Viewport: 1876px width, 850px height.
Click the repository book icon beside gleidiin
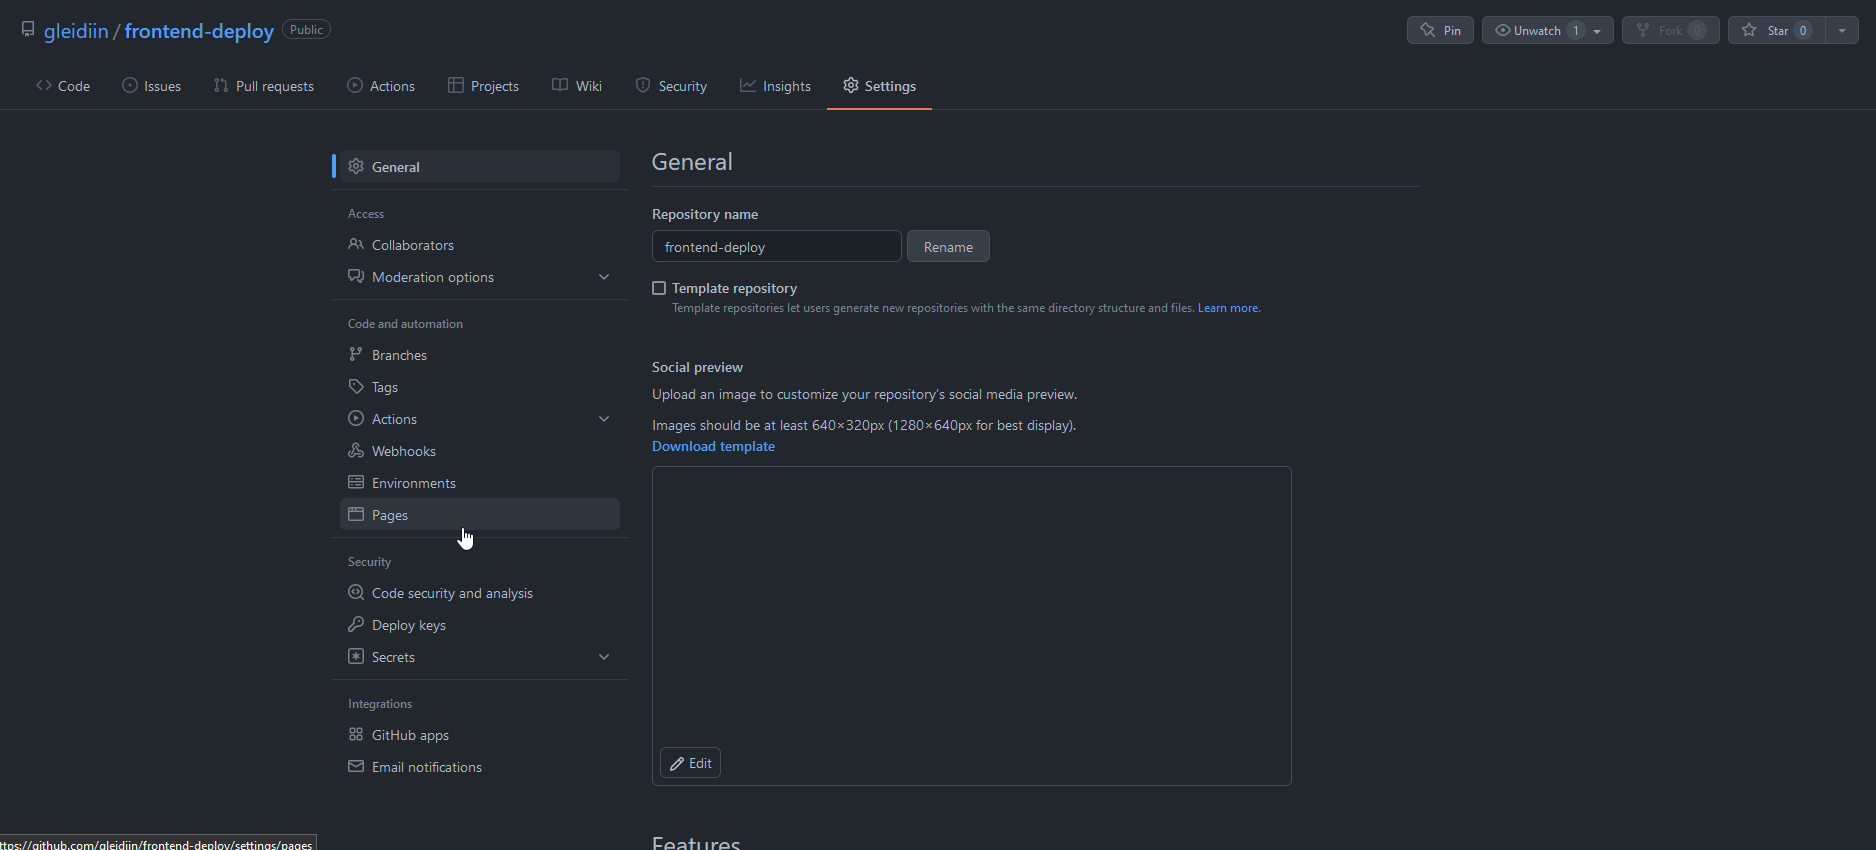pos(28,30)
